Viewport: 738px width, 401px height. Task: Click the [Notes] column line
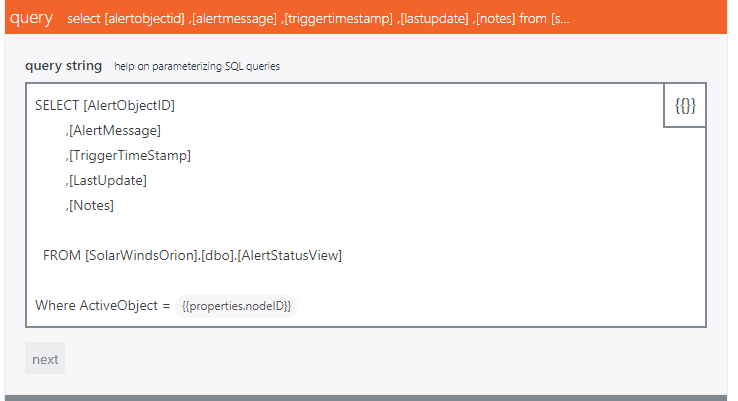[90, 205]
